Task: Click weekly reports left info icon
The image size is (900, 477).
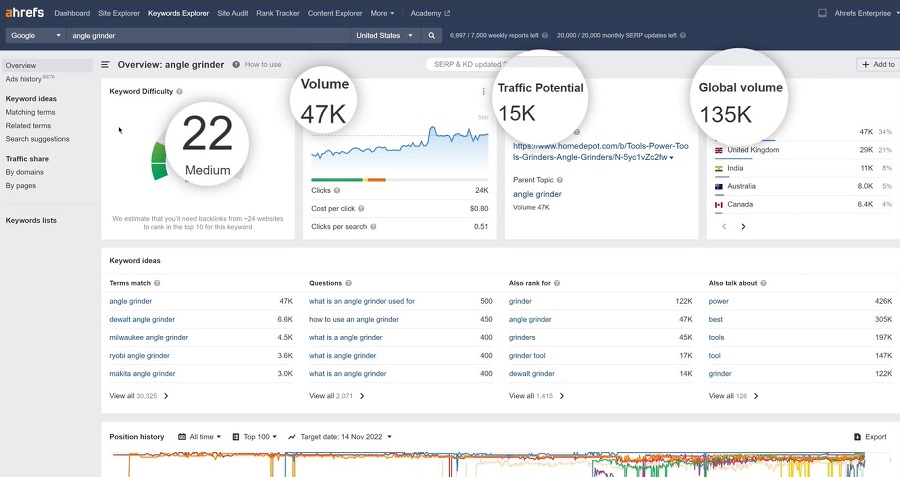Action: click(x=545, y=36)
